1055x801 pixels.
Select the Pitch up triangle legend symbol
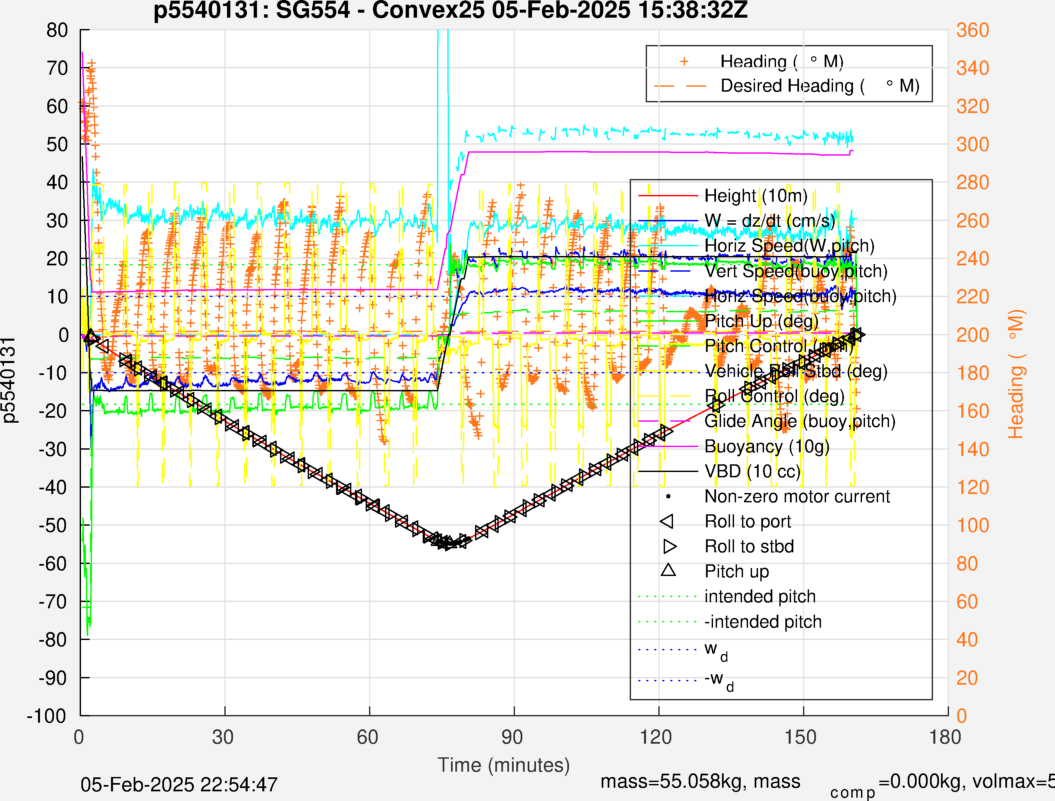tap(667, 571)
